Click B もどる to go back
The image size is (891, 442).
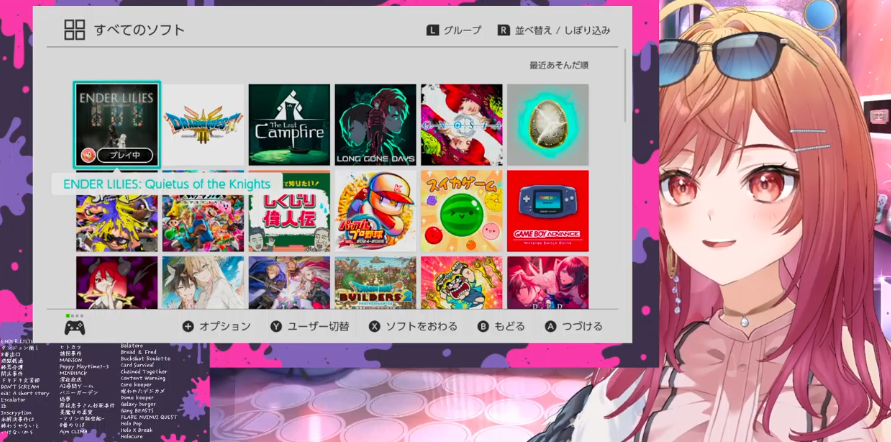(501, 326)
